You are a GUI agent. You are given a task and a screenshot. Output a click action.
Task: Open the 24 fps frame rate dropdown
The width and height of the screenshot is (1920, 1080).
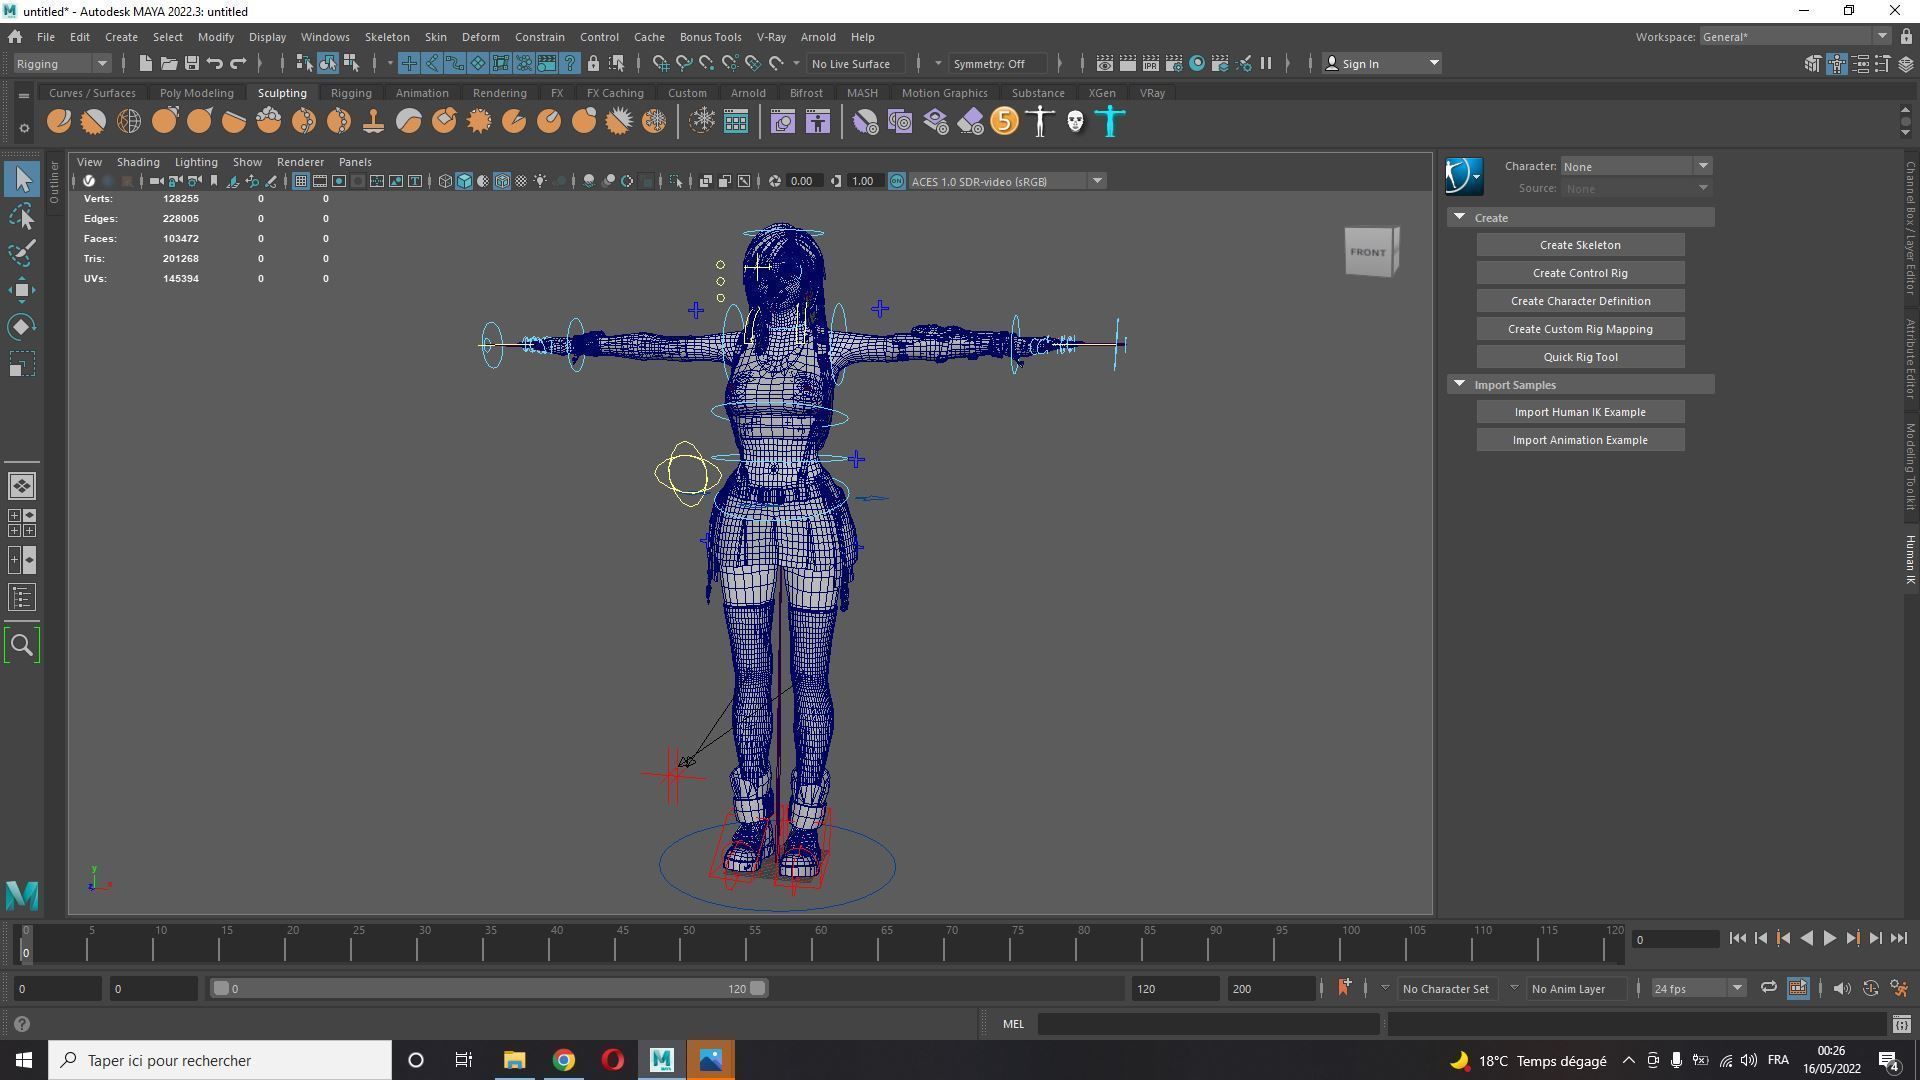point(1697,988)
